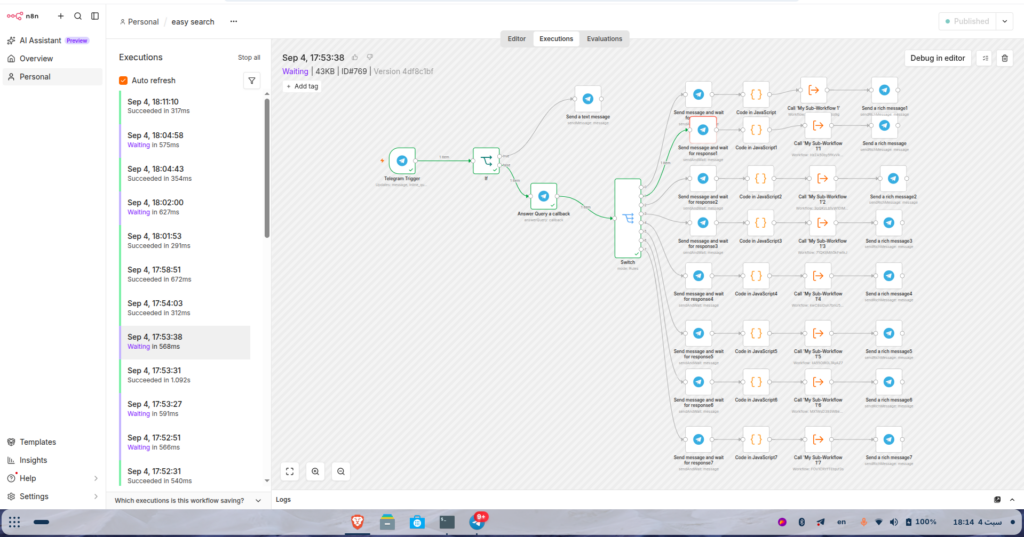Click Add tag on the execution
The image size is (1024, 537).
pyautogui.click(x=302, y=87)
